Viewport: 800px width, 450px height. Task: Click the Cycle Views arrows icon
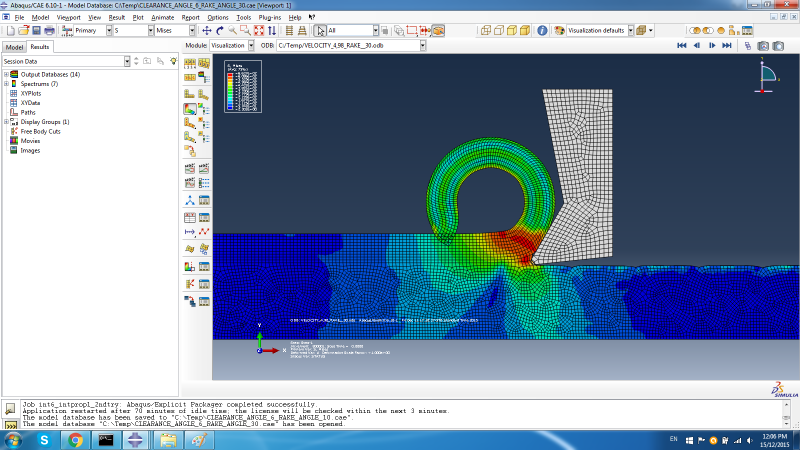coord(272,31)
